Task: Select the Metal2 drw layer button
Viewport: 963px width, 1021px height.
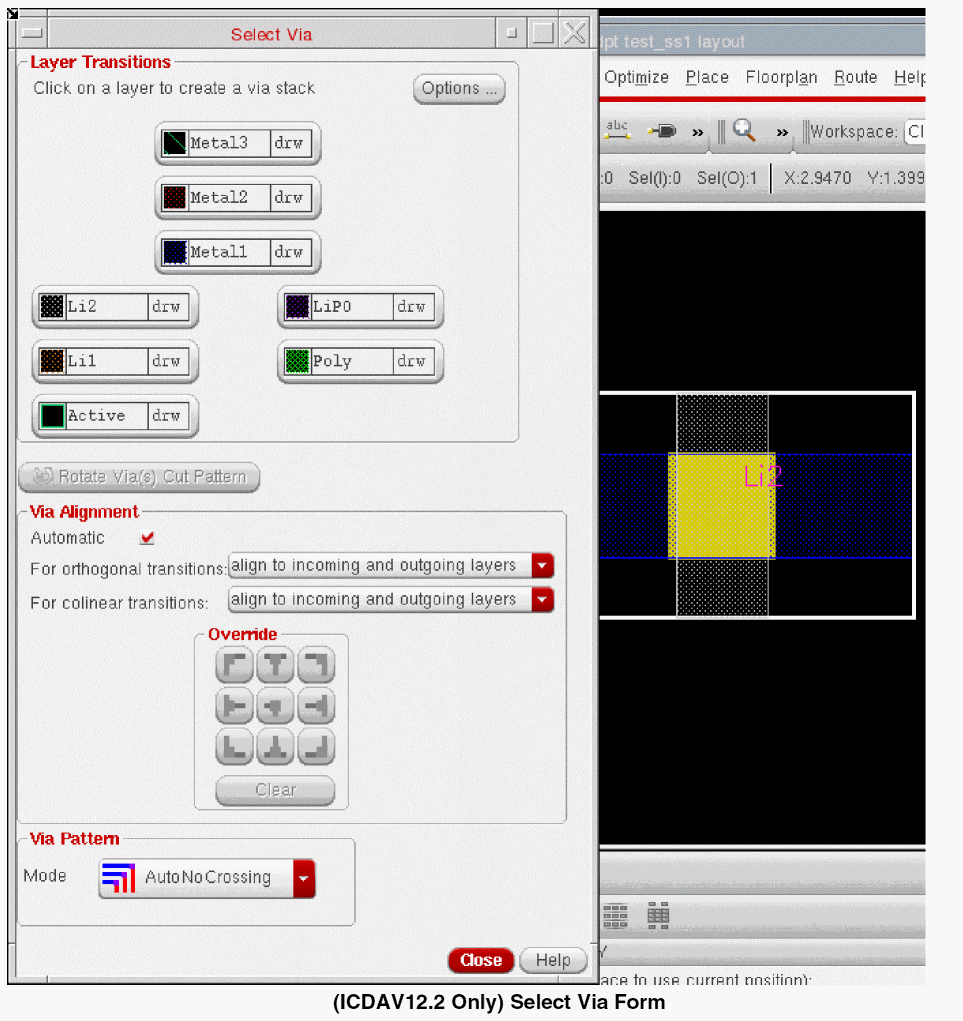Action: [238, 197]
